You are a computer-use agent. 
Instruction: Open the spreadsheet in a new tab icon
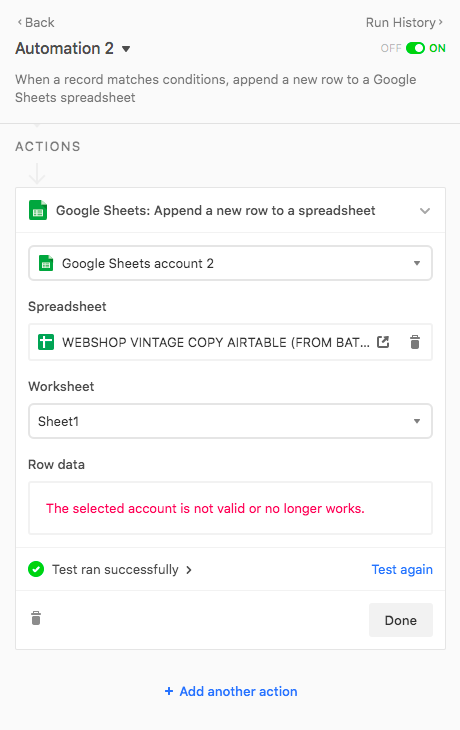(x=383, y=342)
